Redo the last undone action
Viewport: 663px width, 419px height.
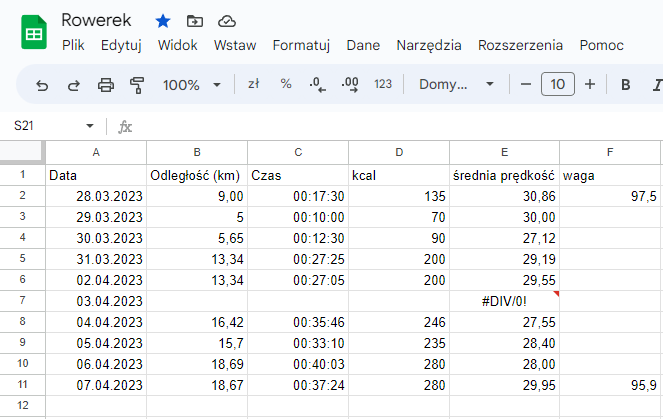tap(73, 85)
